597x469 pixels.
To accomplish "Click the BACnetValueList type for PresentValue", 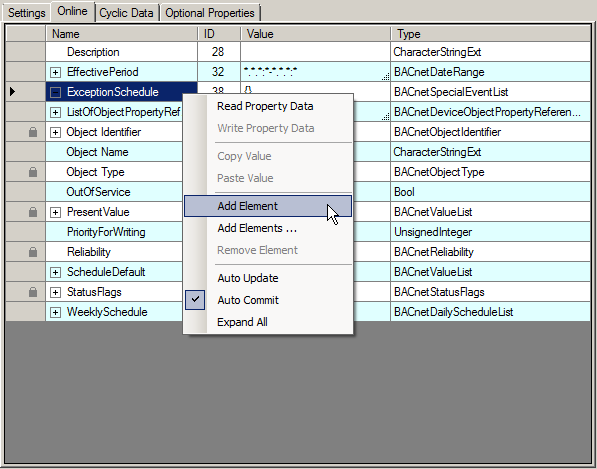I will (x=490, y=212).
